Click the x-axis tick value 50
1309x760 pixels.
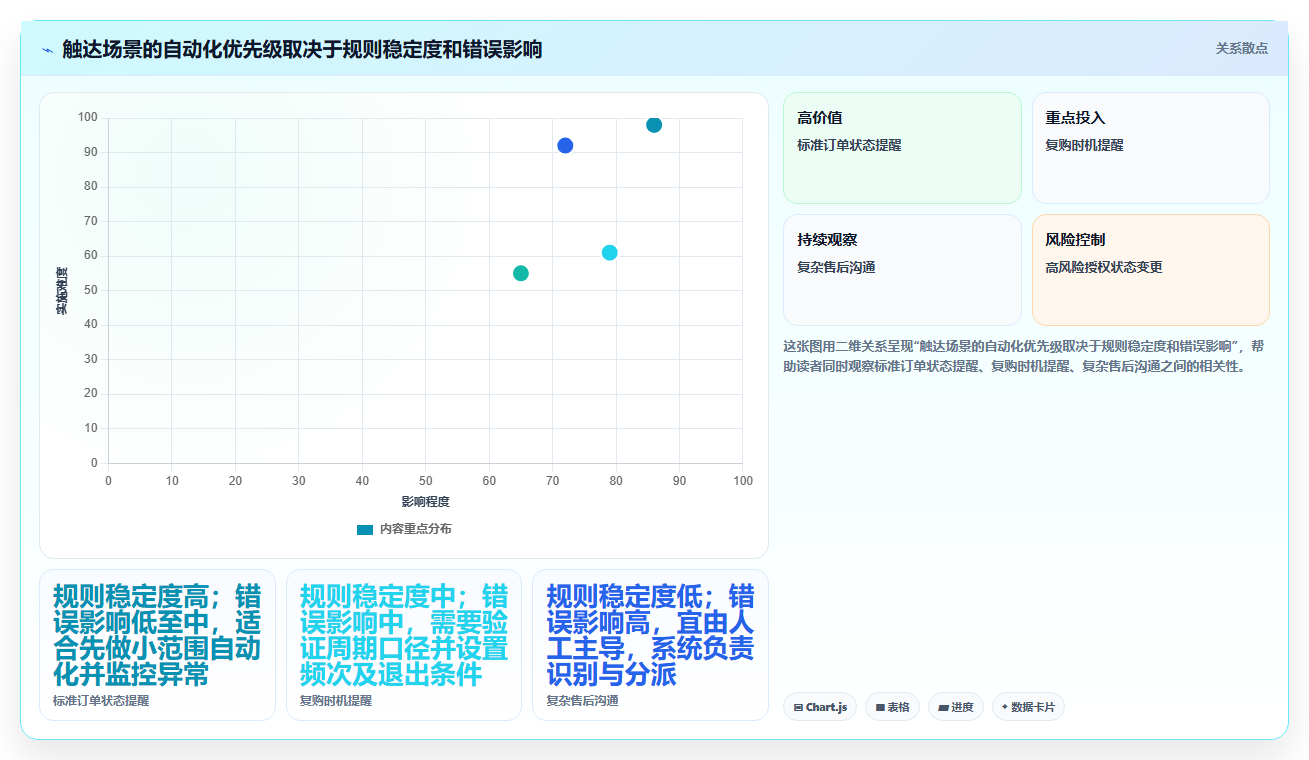coord(426,481)
